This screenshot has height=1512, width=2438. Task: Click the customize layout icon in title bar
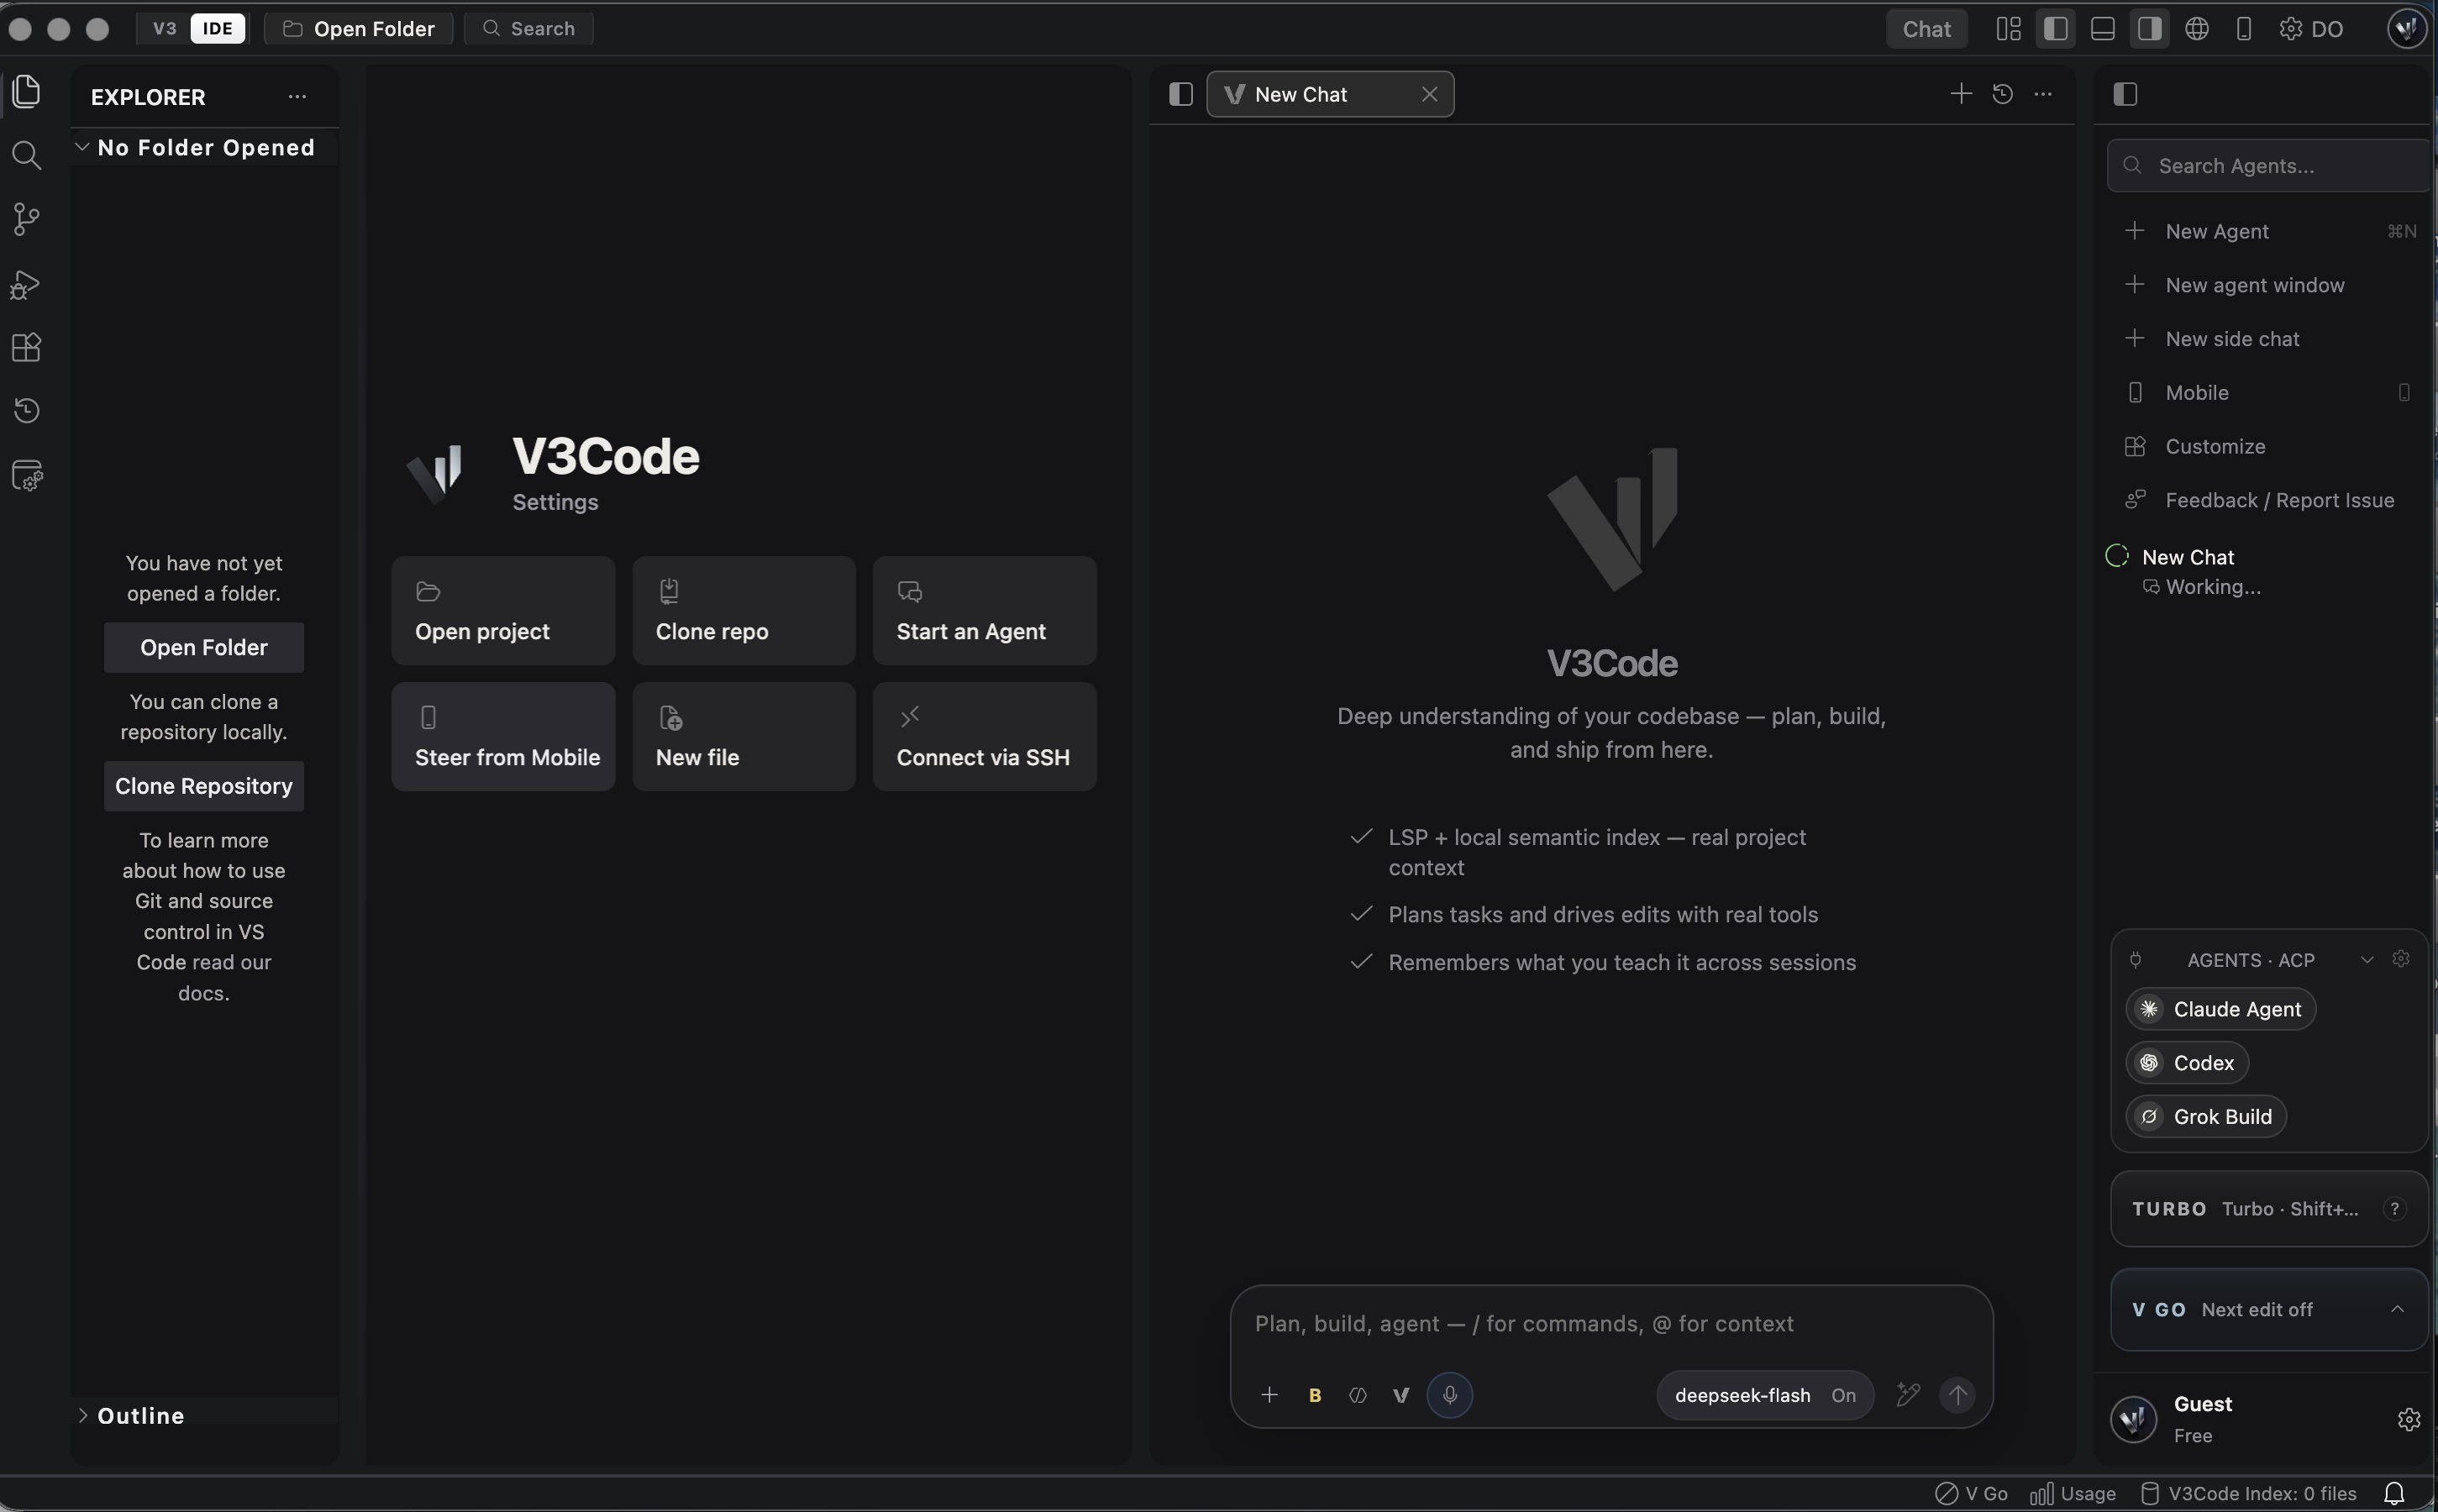[2009, 28]
